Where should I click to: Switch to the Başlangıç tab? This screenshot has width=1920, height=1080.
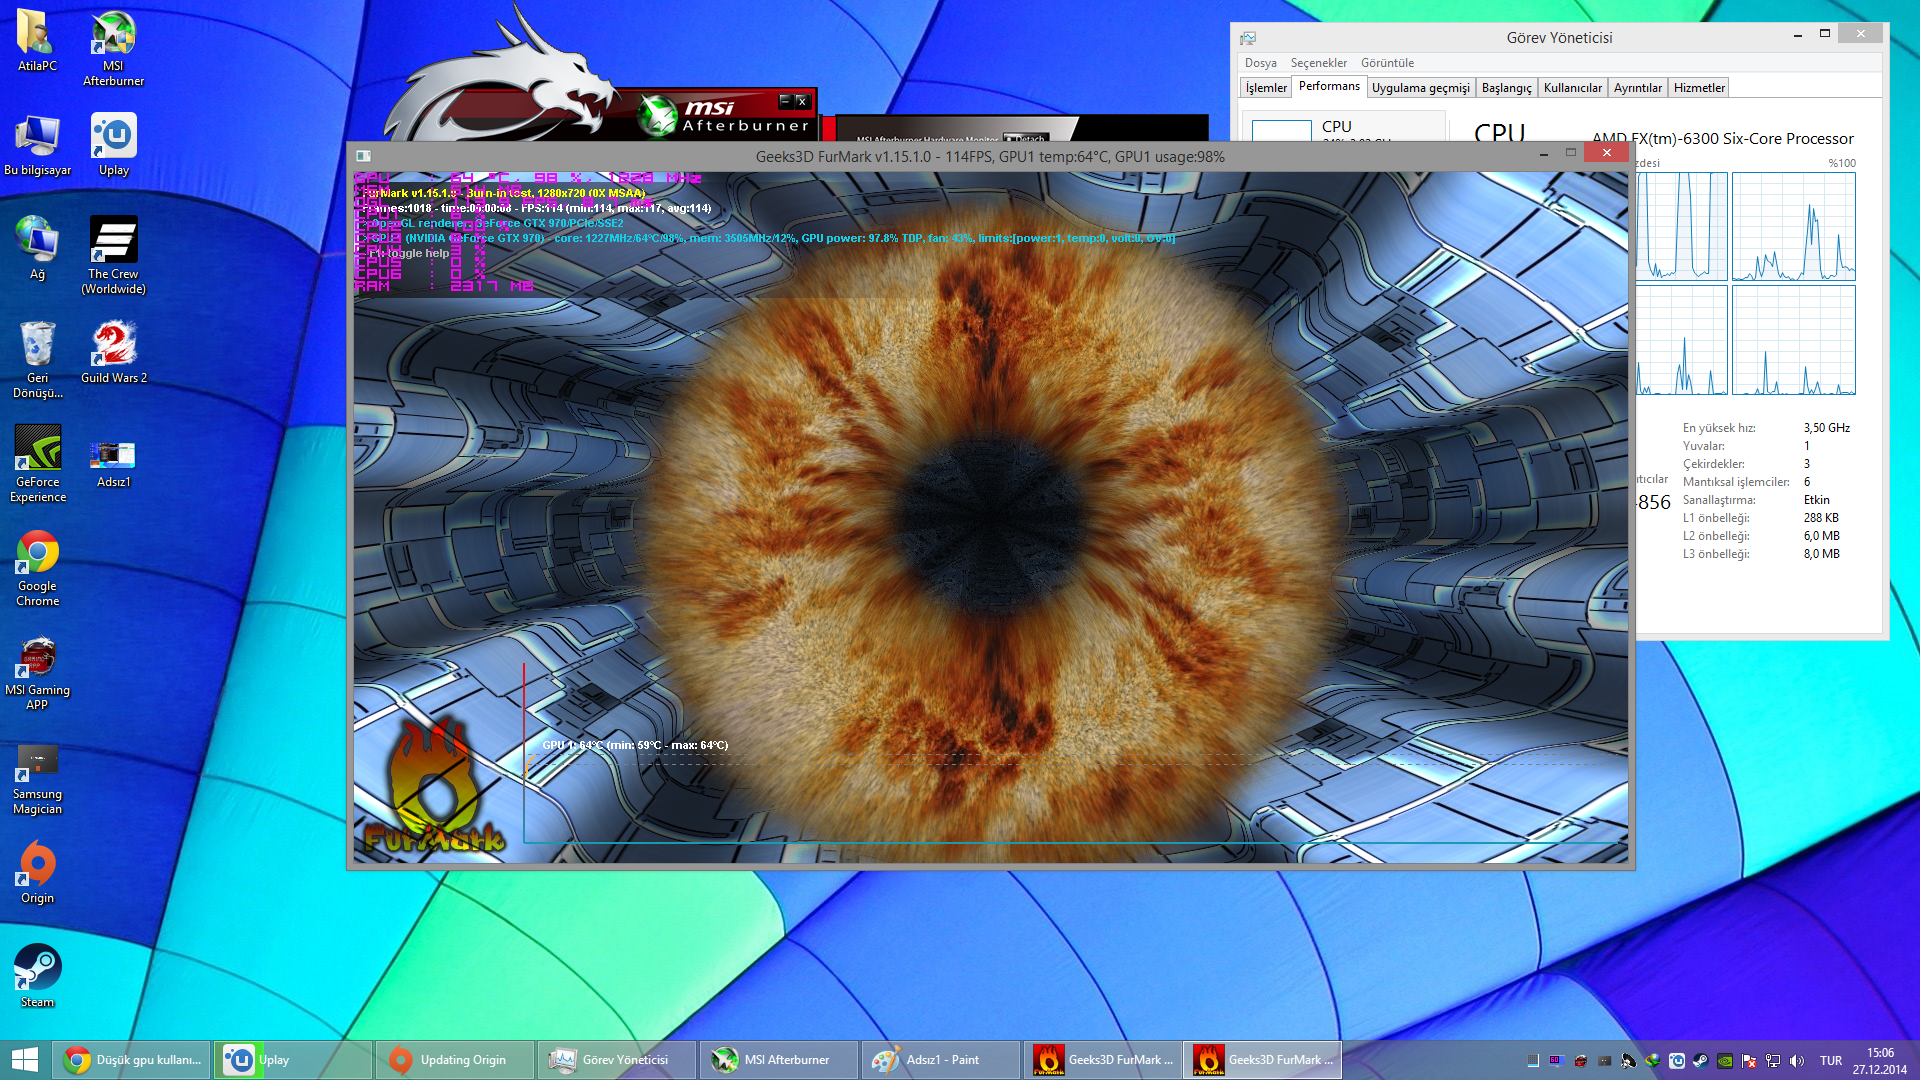click(x=1506, y=88)
